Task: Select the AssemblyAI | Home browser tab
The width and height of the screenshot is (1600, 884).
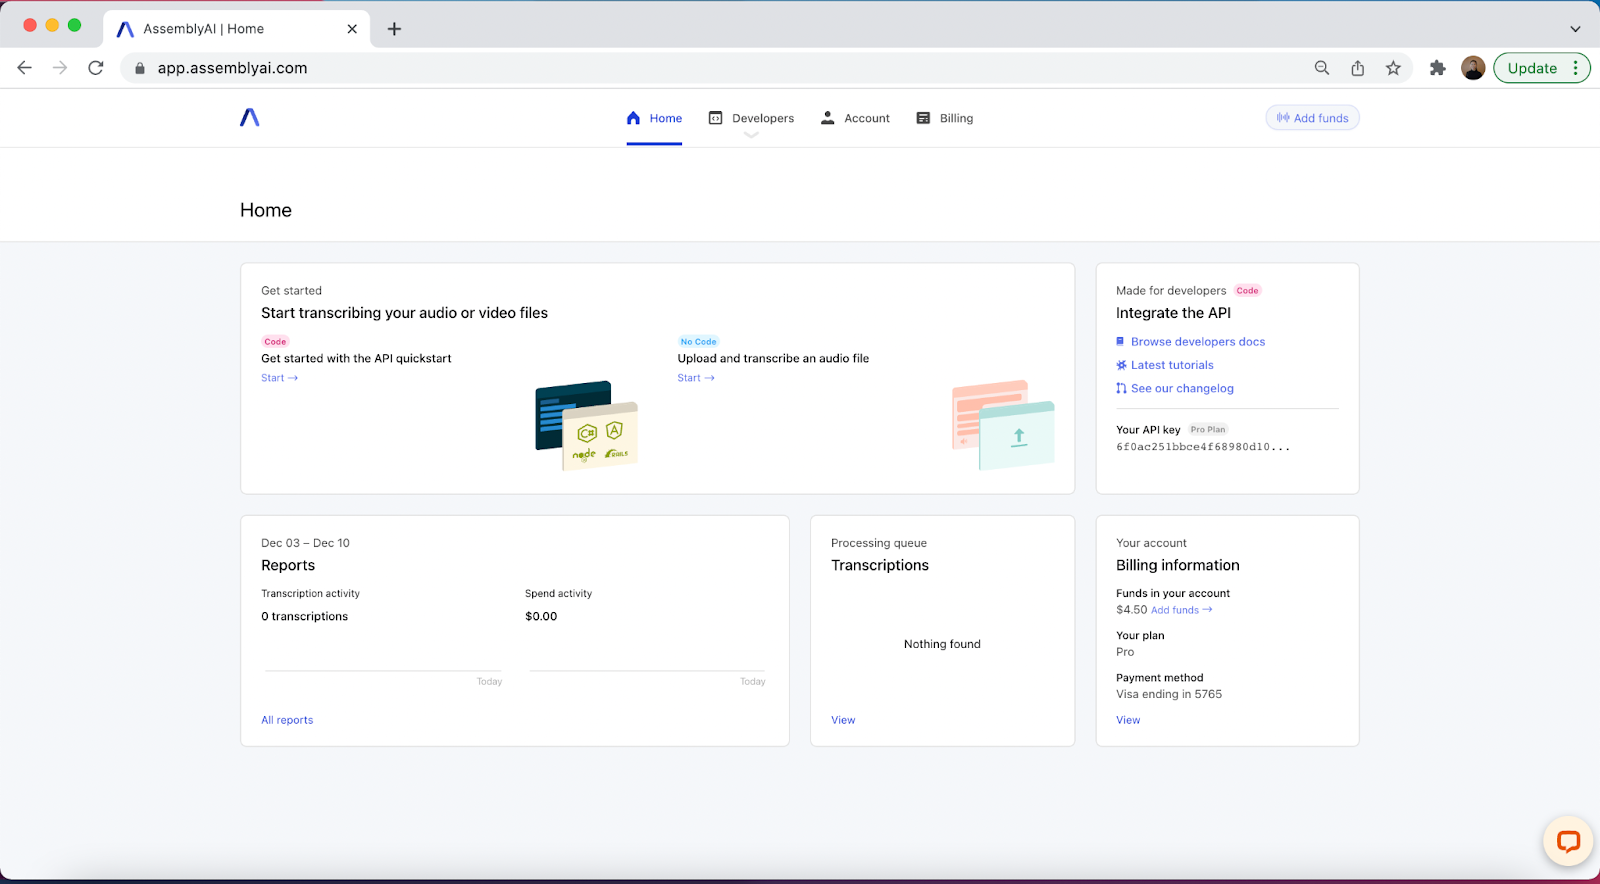Action: [236, 29]
